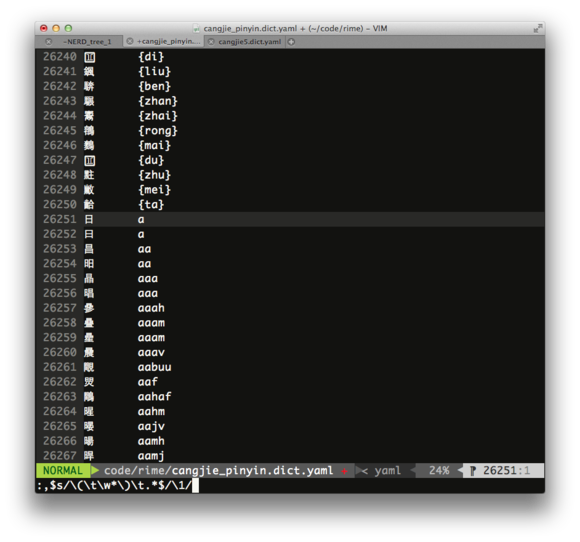Click line number 26267
The width and height of the screenshot is (580, 542).
tap(60, 455)
